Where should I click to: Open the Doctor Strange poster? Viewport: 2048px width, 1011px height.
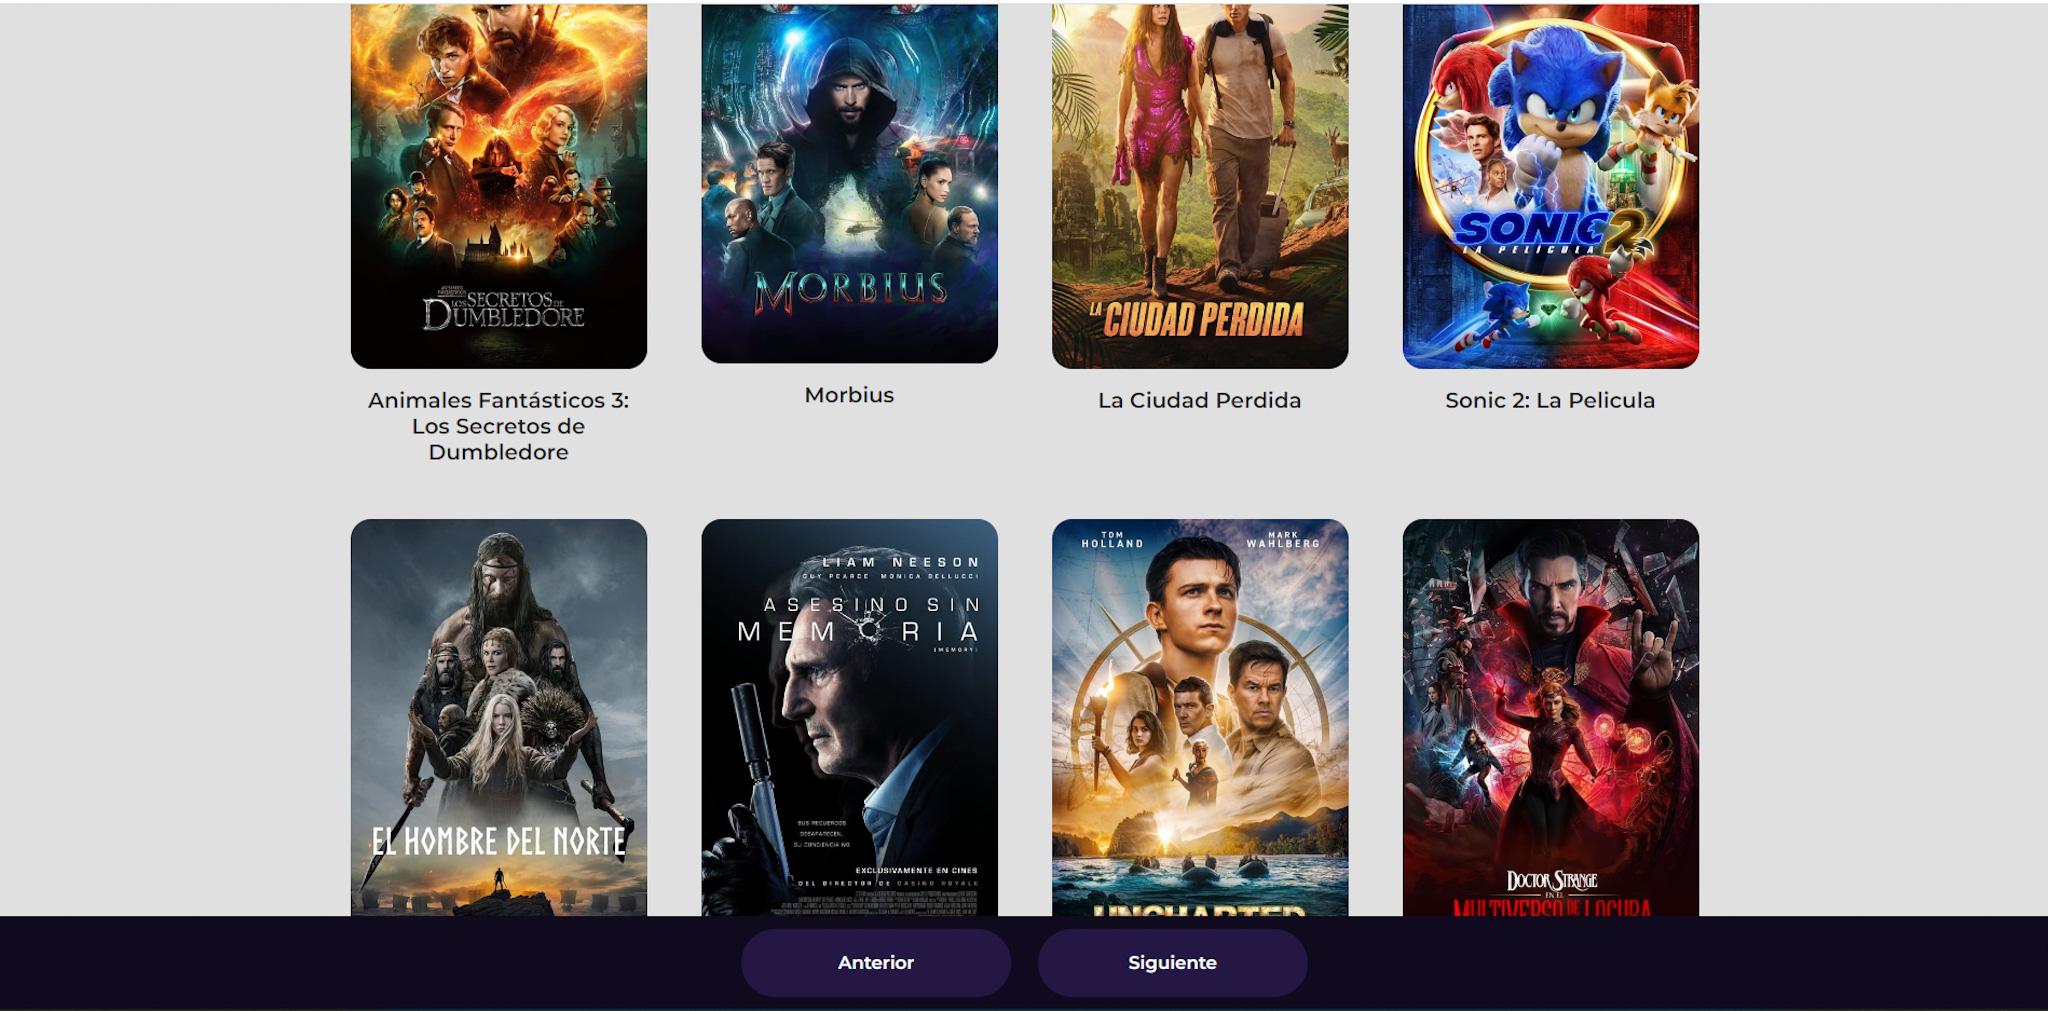1550,717
